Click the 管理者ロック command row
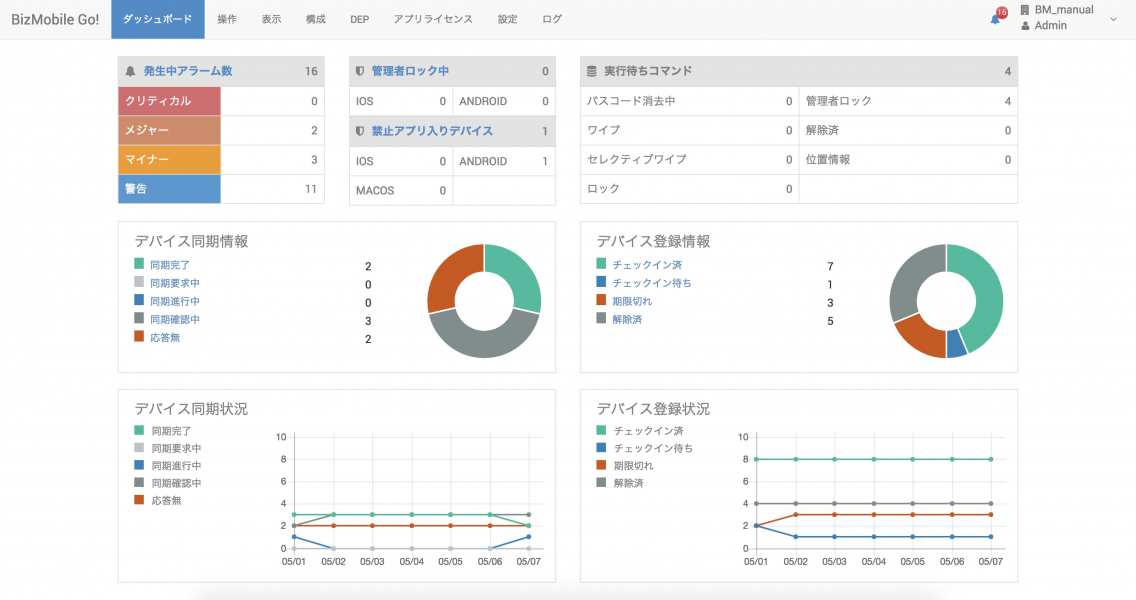 coord(908,101)
